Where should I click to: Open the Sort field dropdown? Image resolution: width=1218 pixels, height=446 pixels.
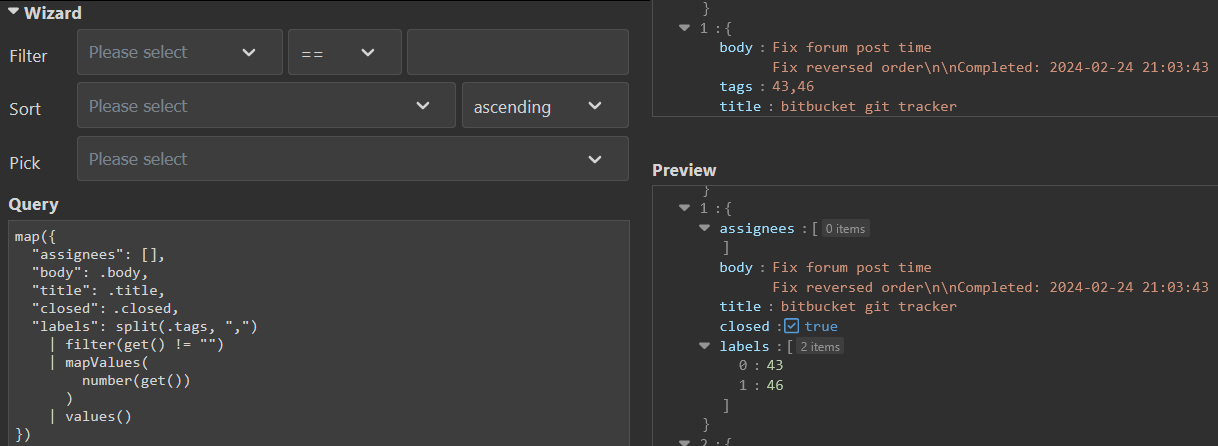pos(266,105)
